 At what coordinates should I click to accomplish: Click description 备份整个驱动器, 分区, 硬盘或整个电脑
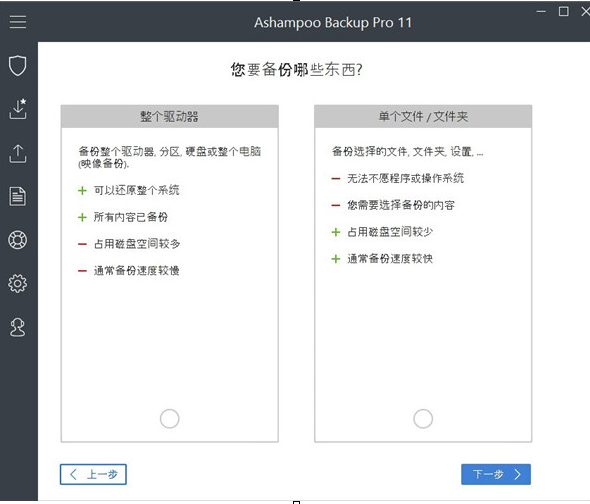pyautogui.click(x=169, y=157)
